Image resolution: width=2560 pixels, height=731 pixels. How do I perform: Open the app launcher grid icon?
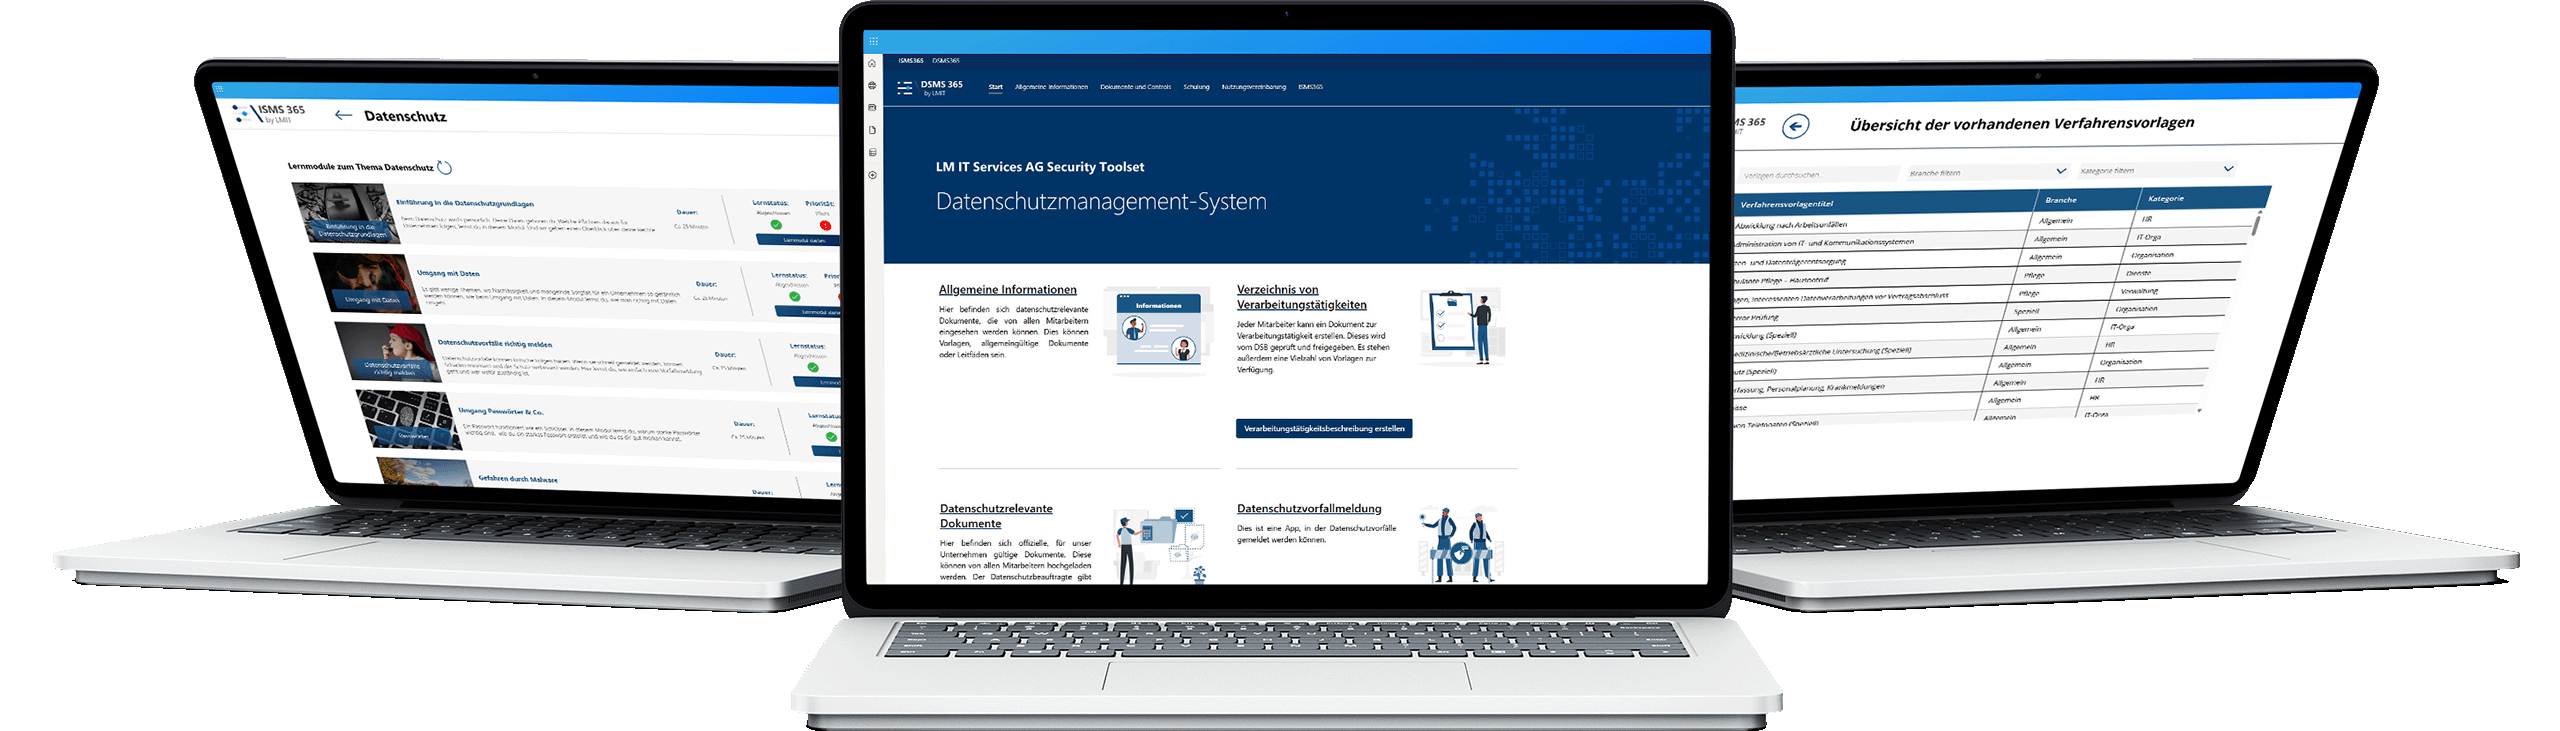[x=873, y=42]
